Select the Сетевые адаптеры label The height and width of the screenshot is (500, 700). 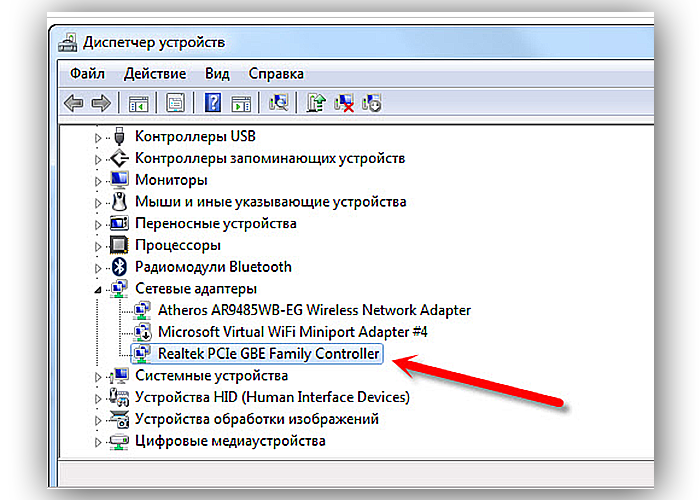tap(196, 289)
